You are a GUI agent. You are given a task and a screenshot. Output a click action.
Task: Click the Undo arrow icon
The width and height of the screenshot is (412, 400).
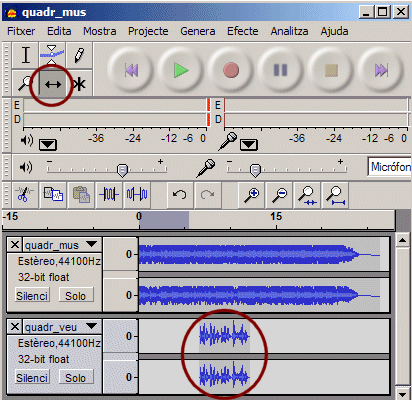click(x=180, y=194)
